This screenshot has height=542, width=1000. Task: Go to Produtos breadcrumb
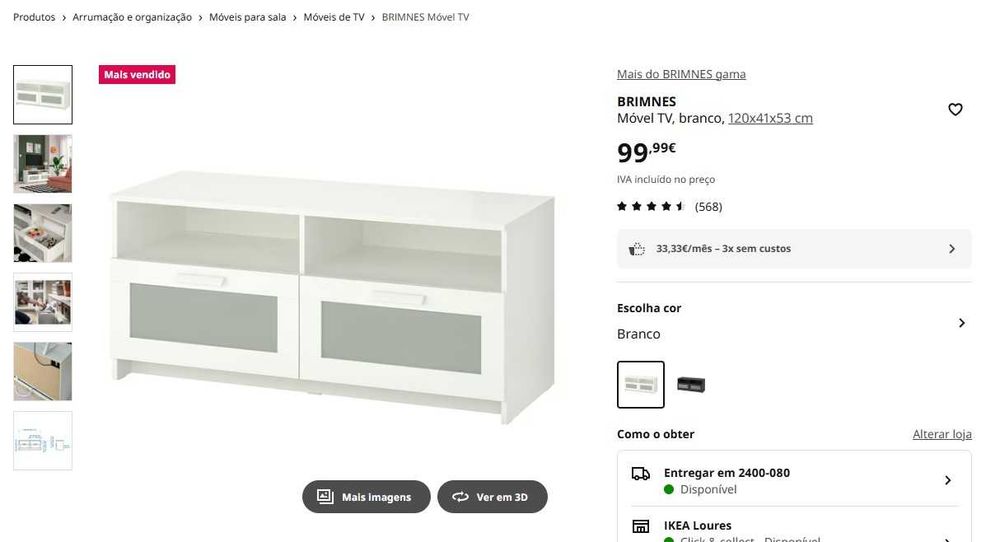[x=34, y=17]
